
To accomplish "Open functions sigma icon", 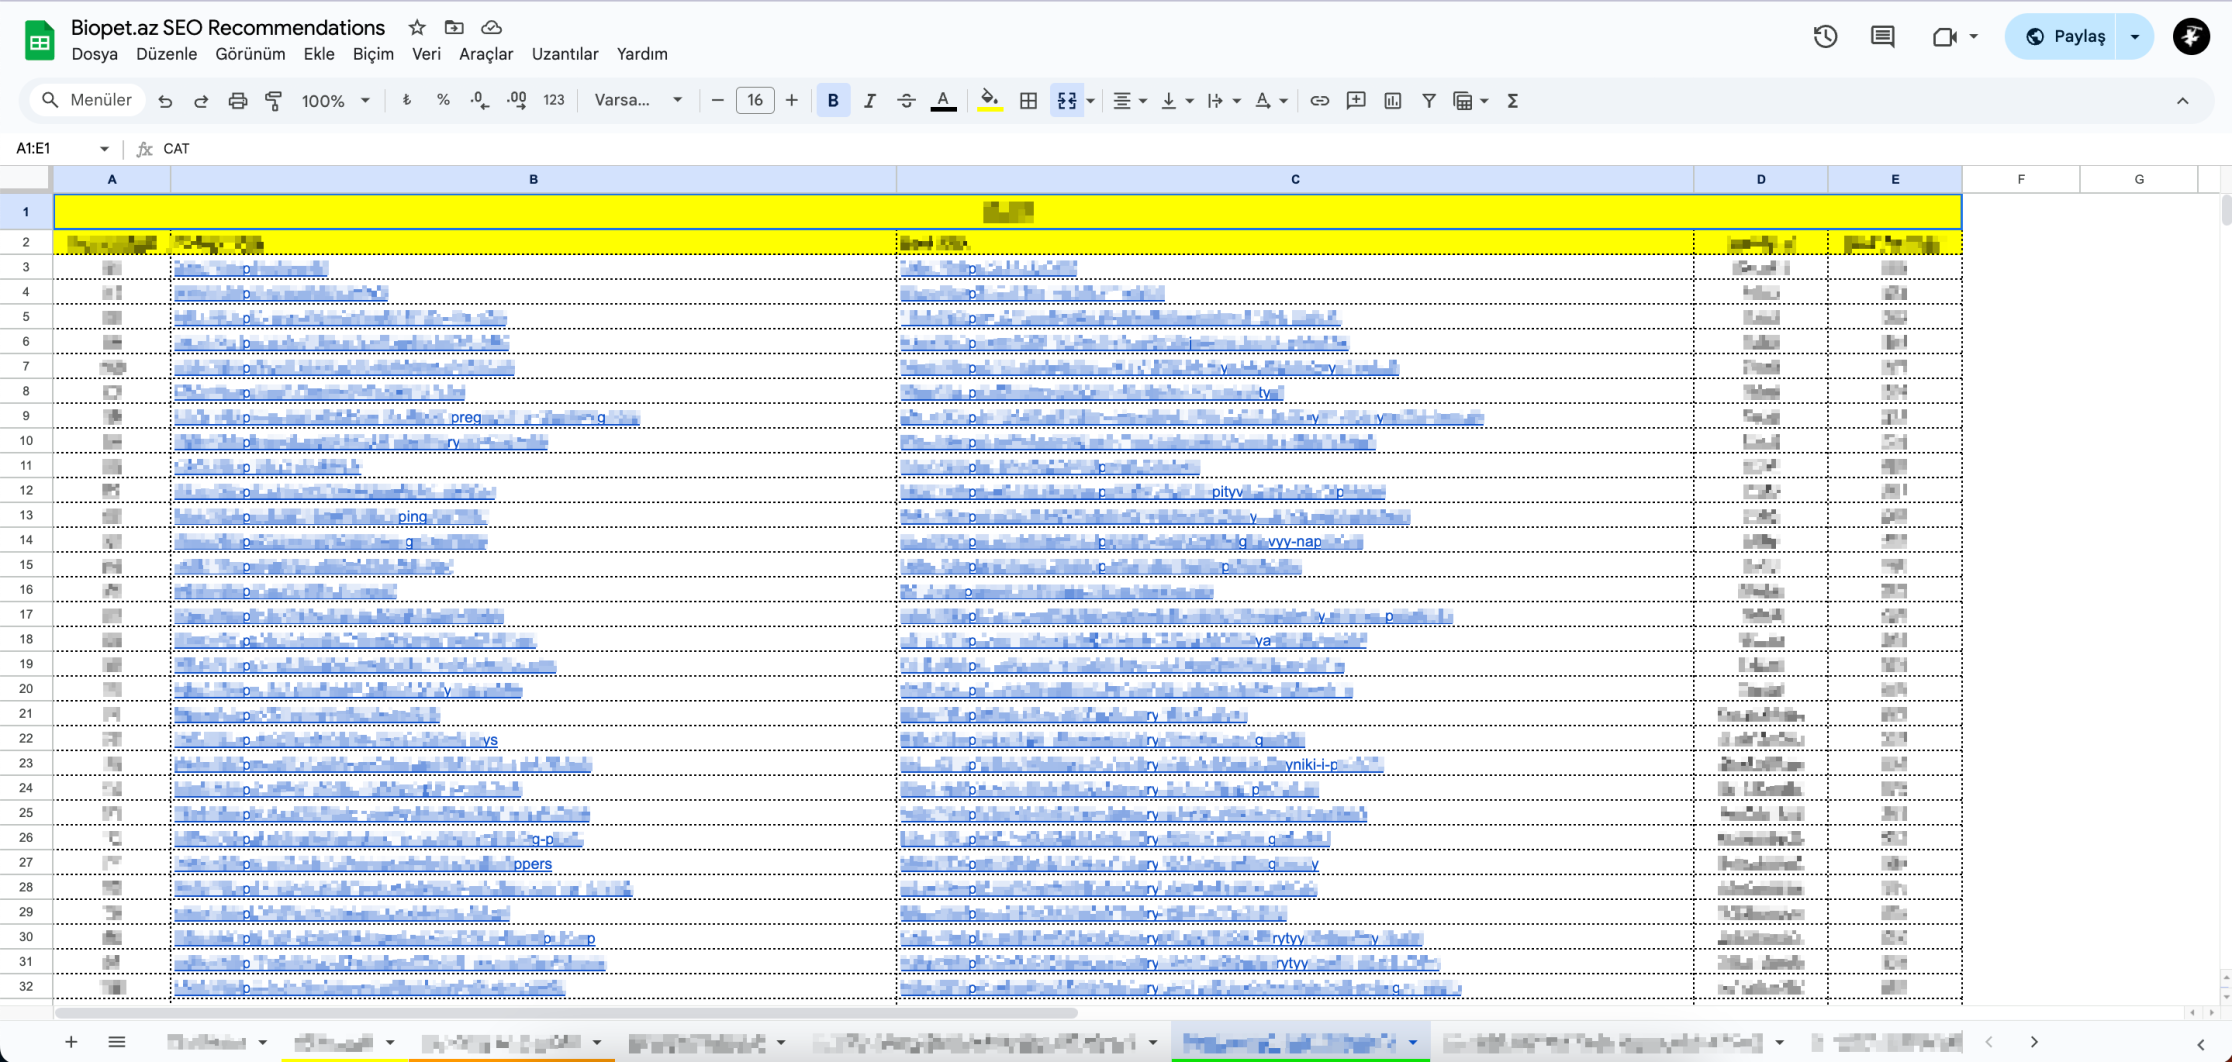I will tap(1513, 101).
